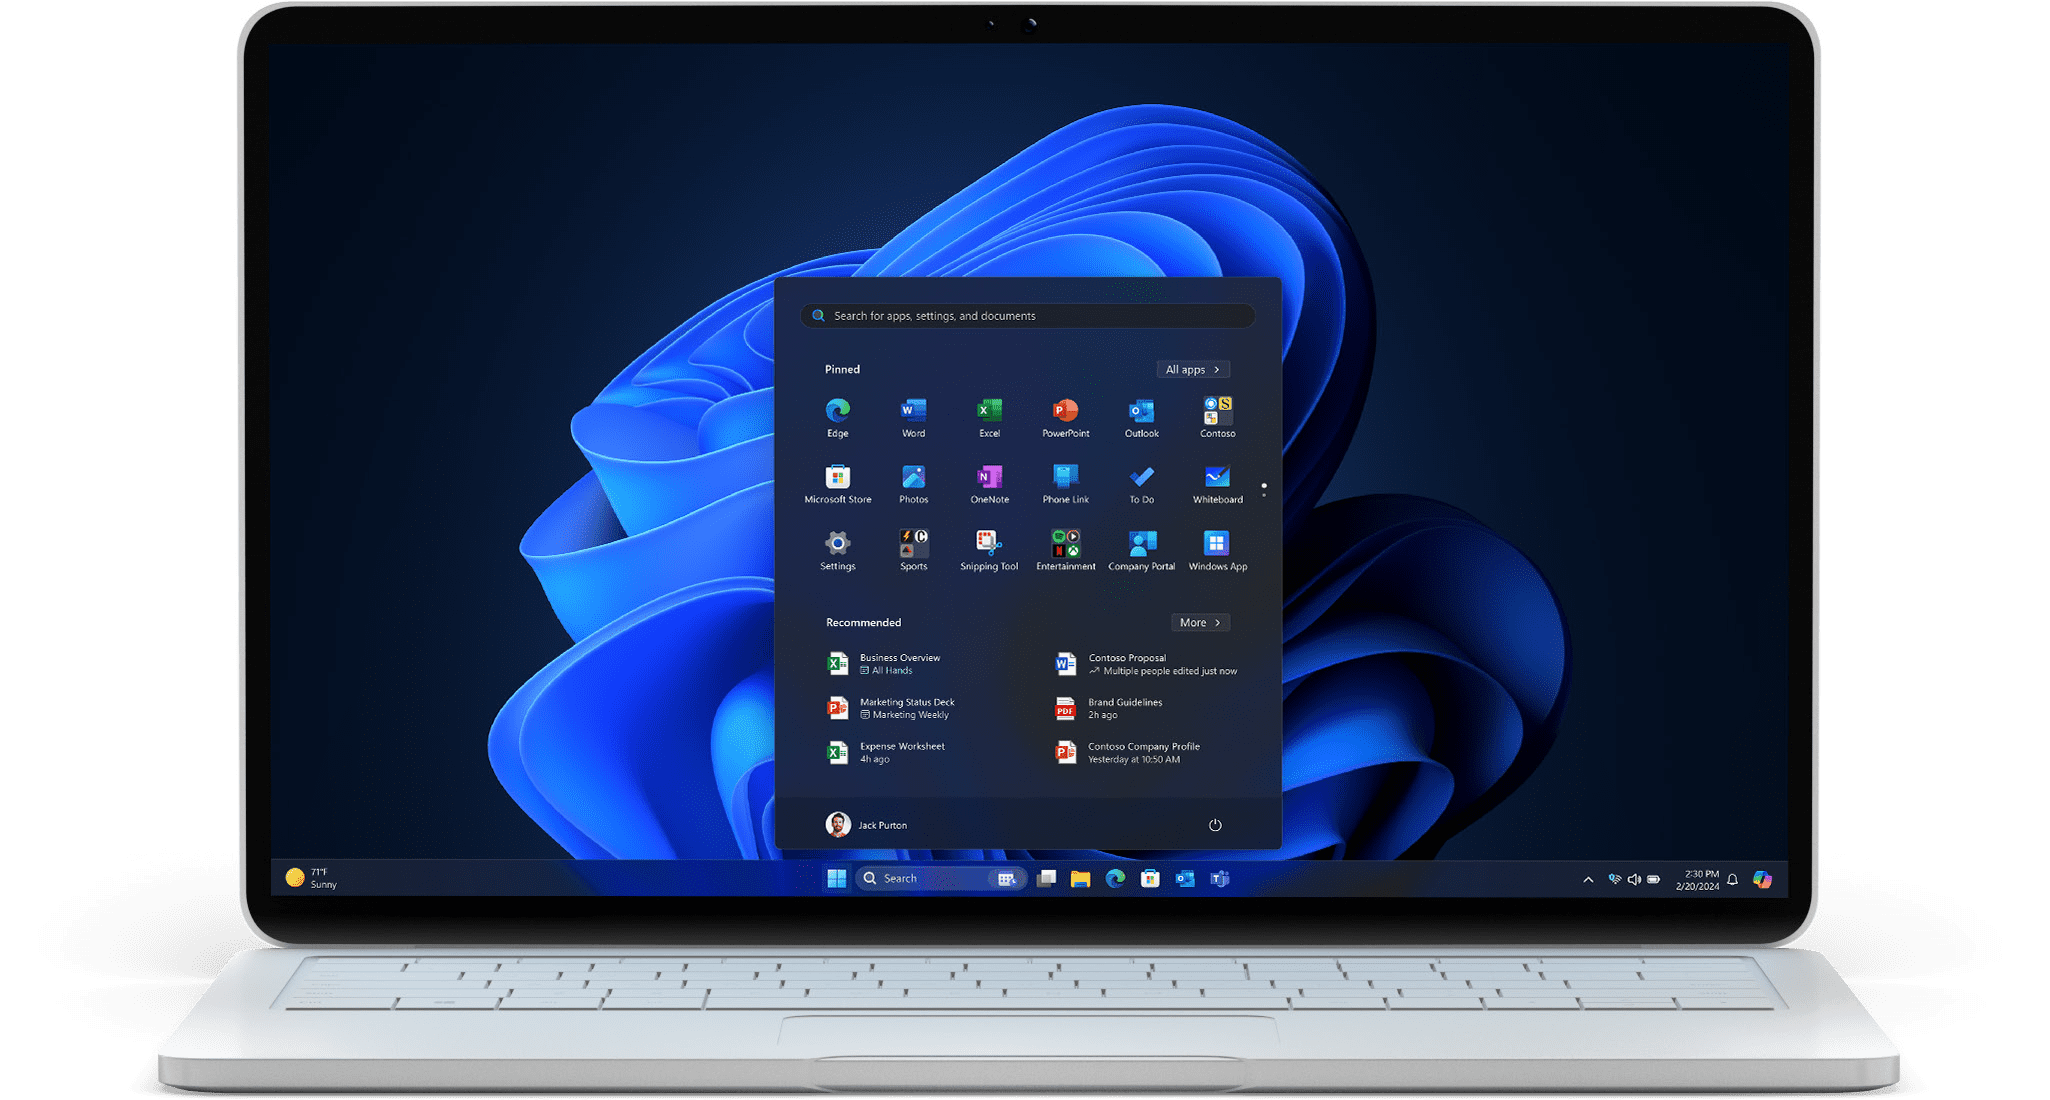Click the network icon in system tray
This screenshot has width=2050, height=1100.
(x=1614, y=879)
